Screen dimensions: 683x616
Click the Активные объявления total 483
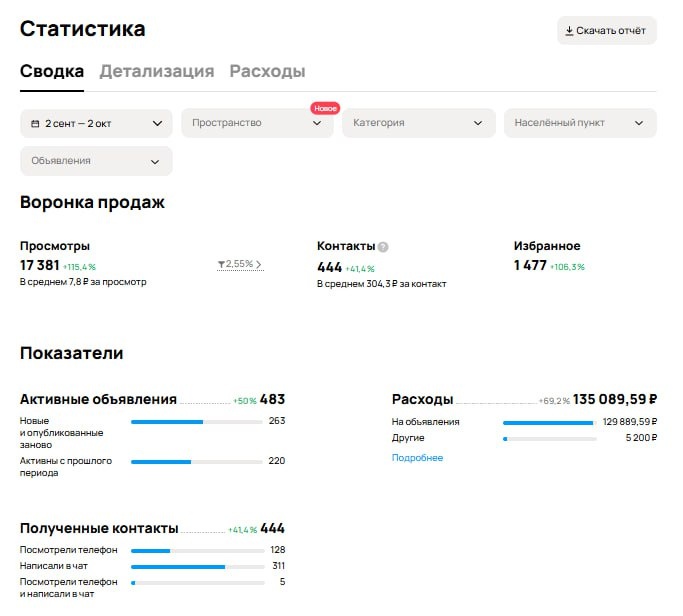(272, 399)
